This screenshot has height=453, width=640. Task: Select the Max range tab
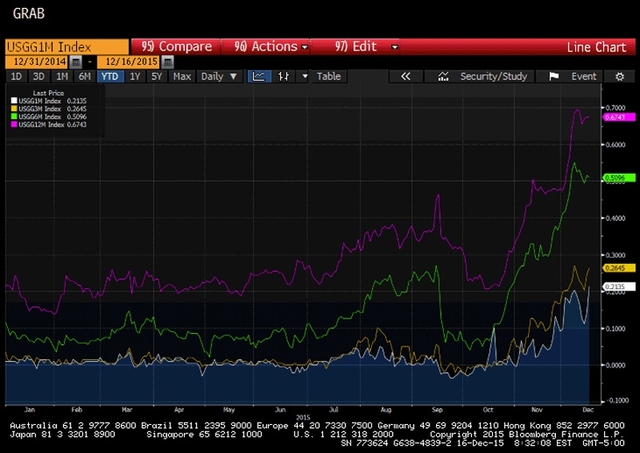[182, 76]
